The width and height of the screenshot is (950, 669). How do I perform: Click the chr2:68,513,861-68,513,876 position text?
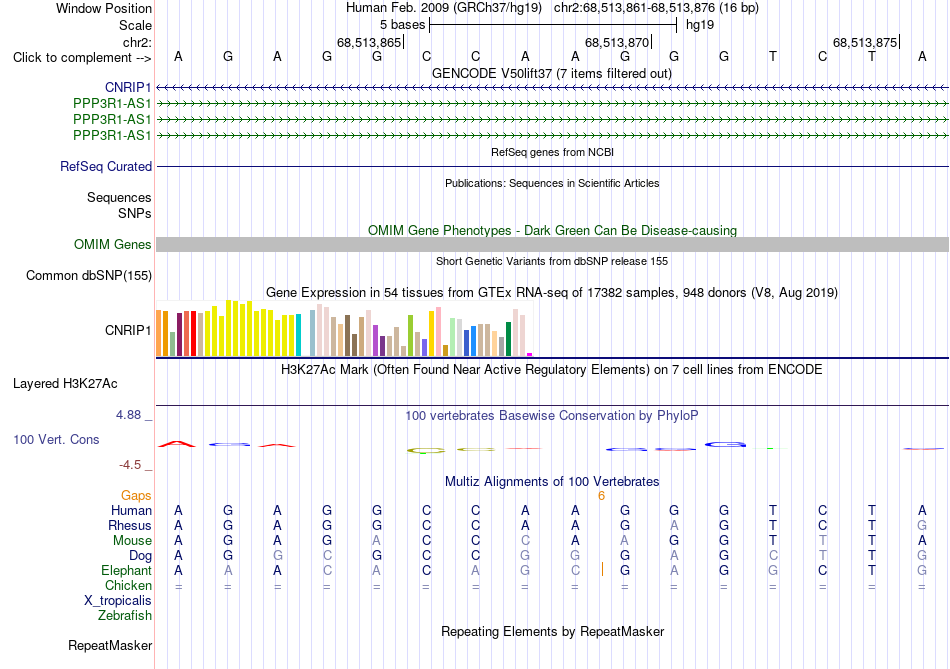(x=656, y=8)
